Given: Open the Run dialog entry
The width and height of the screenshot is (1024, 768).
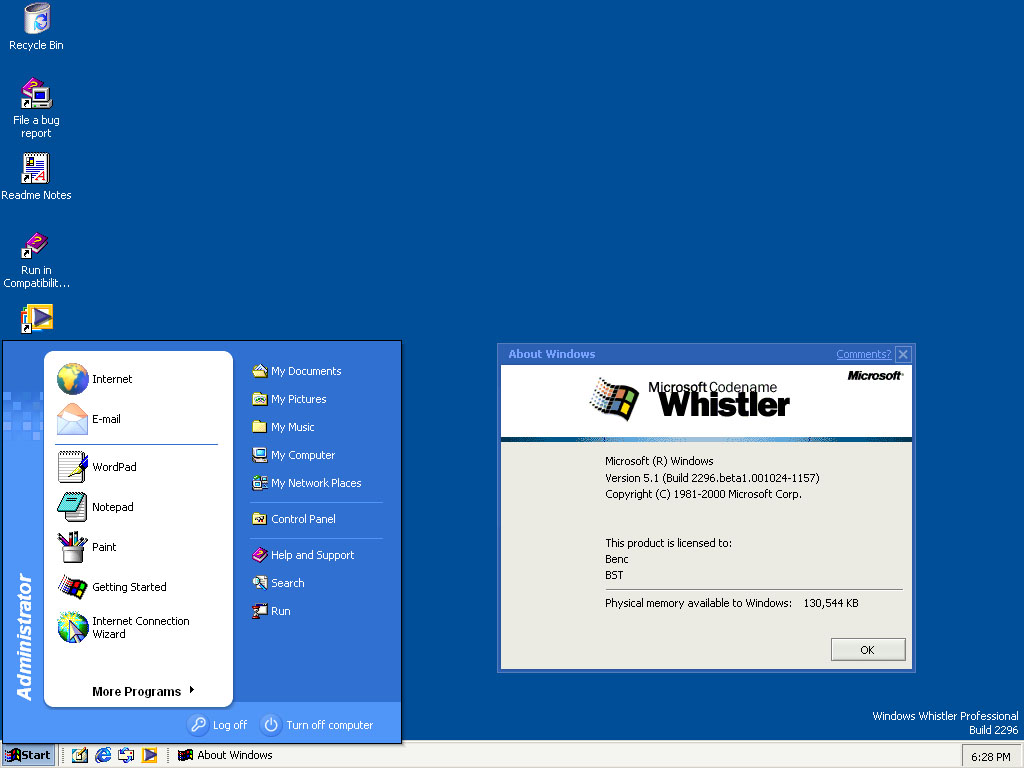Looking at the screenshot, I should 272,611.
